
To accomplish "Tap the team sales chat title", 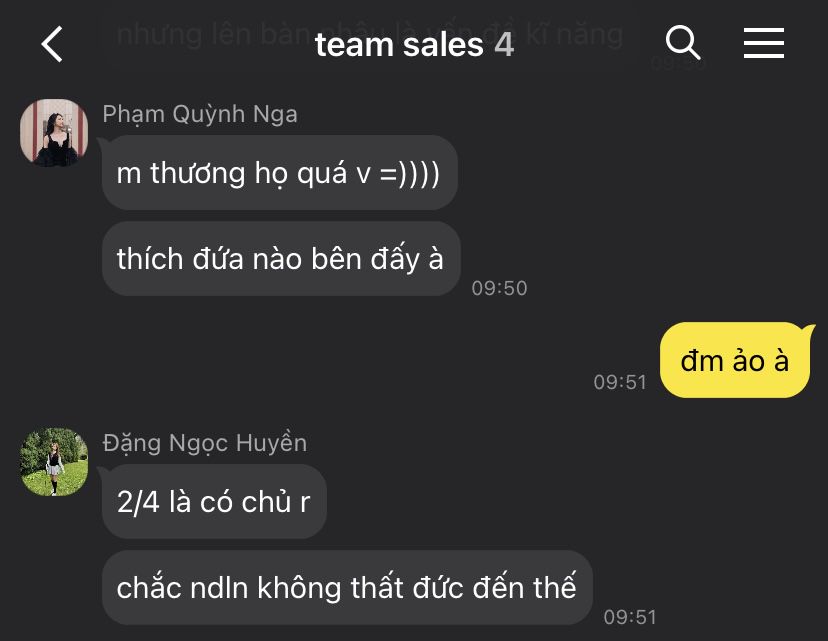I will click(x=399, y=44).
